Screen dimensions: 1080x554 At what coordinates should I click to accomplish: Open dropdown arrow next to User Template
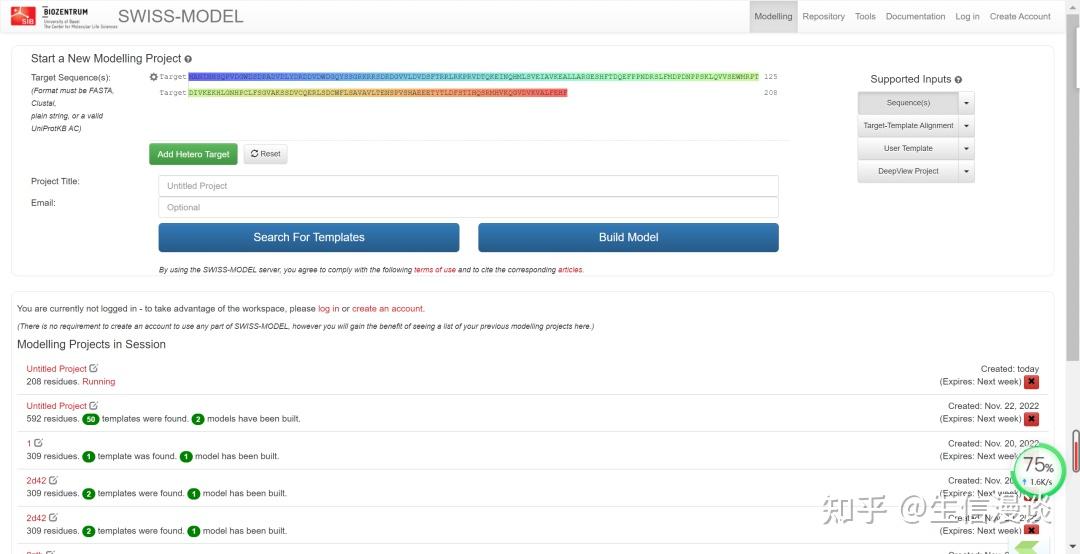coord(966,148)
